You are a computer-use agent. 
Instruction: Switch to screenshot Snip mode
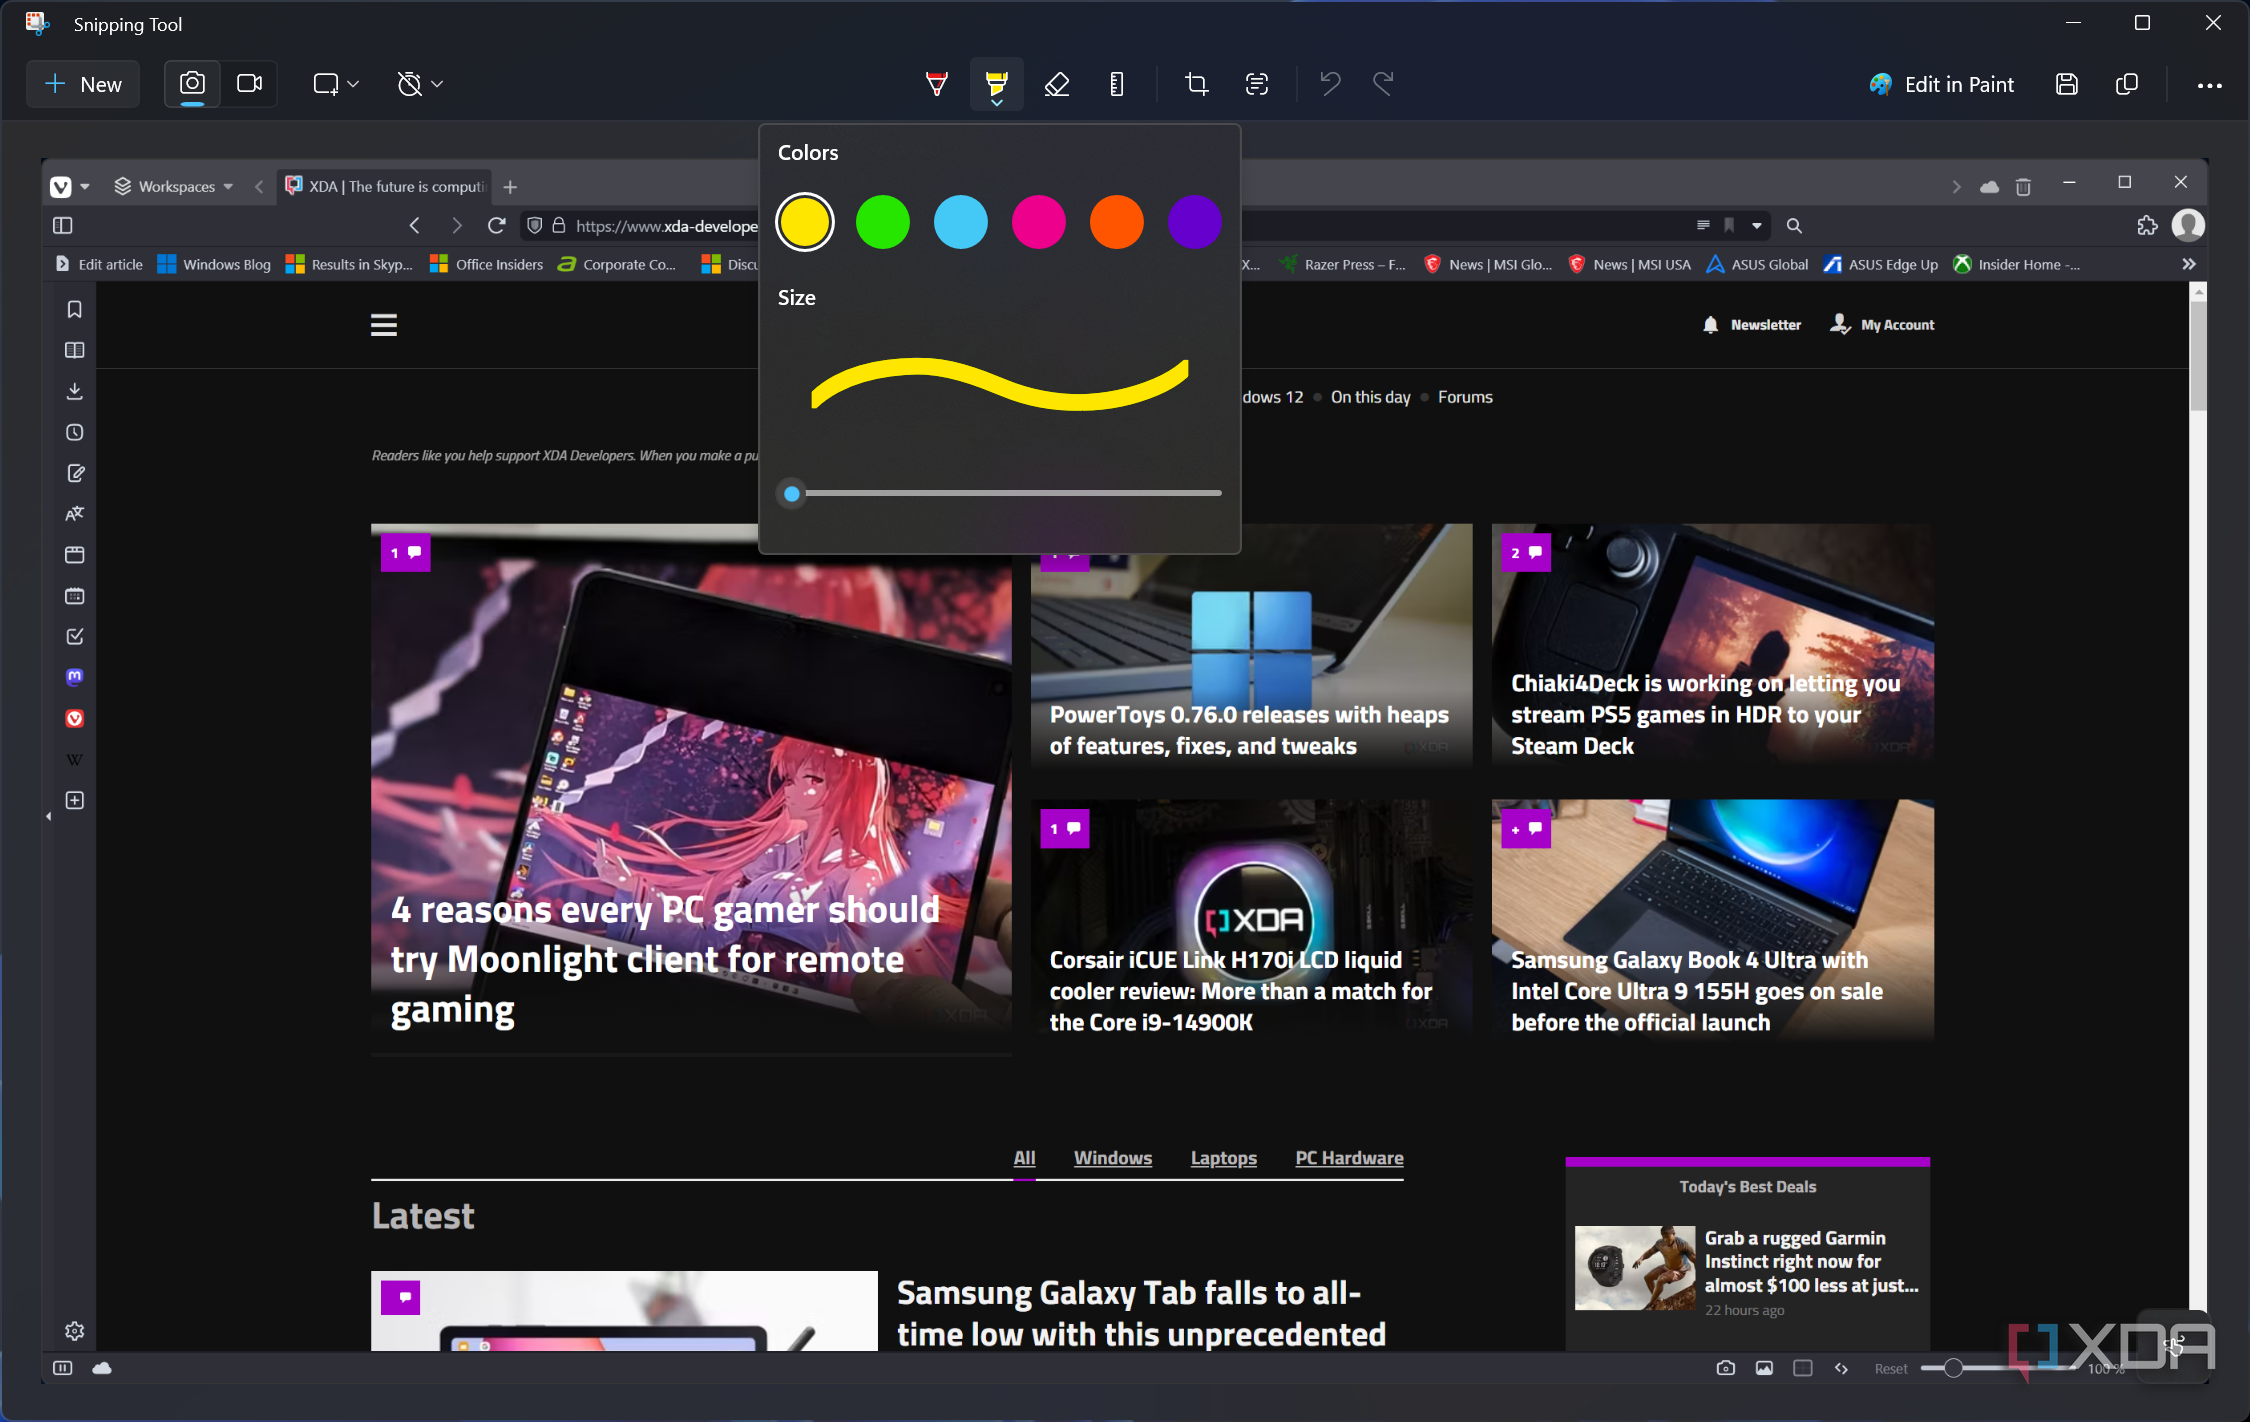pyautogui.click(x=192, y=84)
